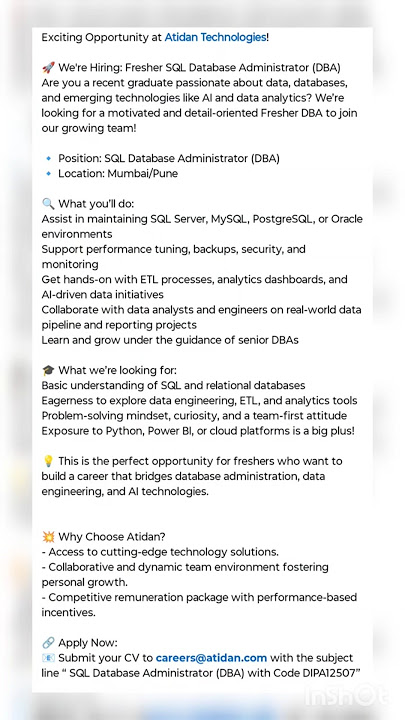Click the Learn and grow under guidance line
The height and width of the screenshot is (720, 405).
[170, 340]
